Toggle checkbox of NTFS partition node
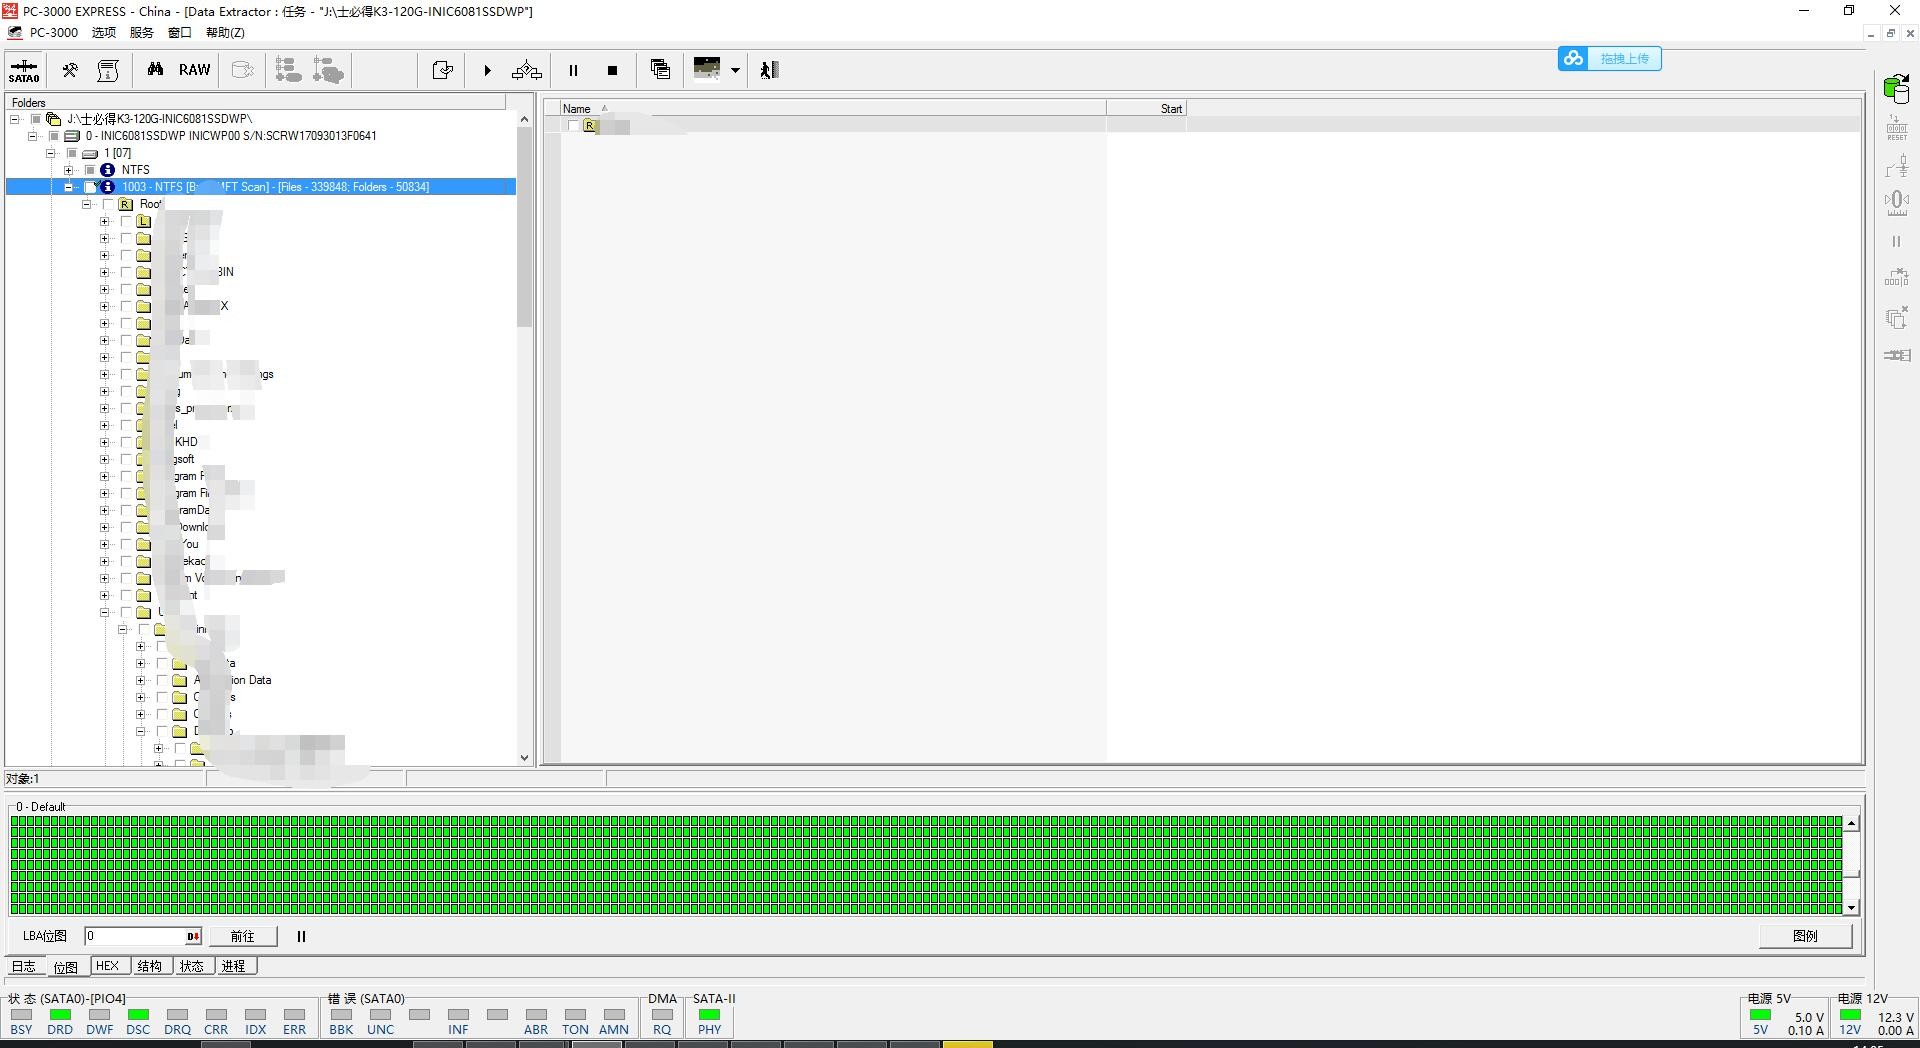Viewport: 1920px width, 1048px height. (x=90, y=170)
